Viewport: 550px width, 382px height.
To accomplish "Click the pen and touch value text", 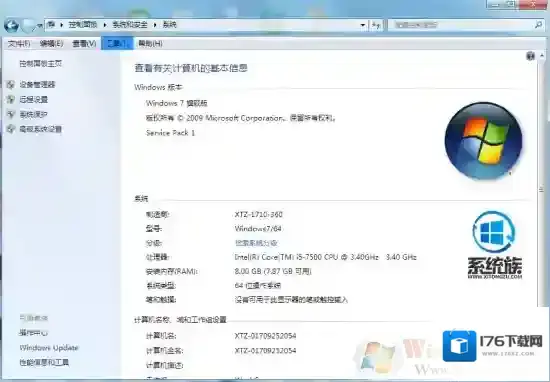I will 291,300.
